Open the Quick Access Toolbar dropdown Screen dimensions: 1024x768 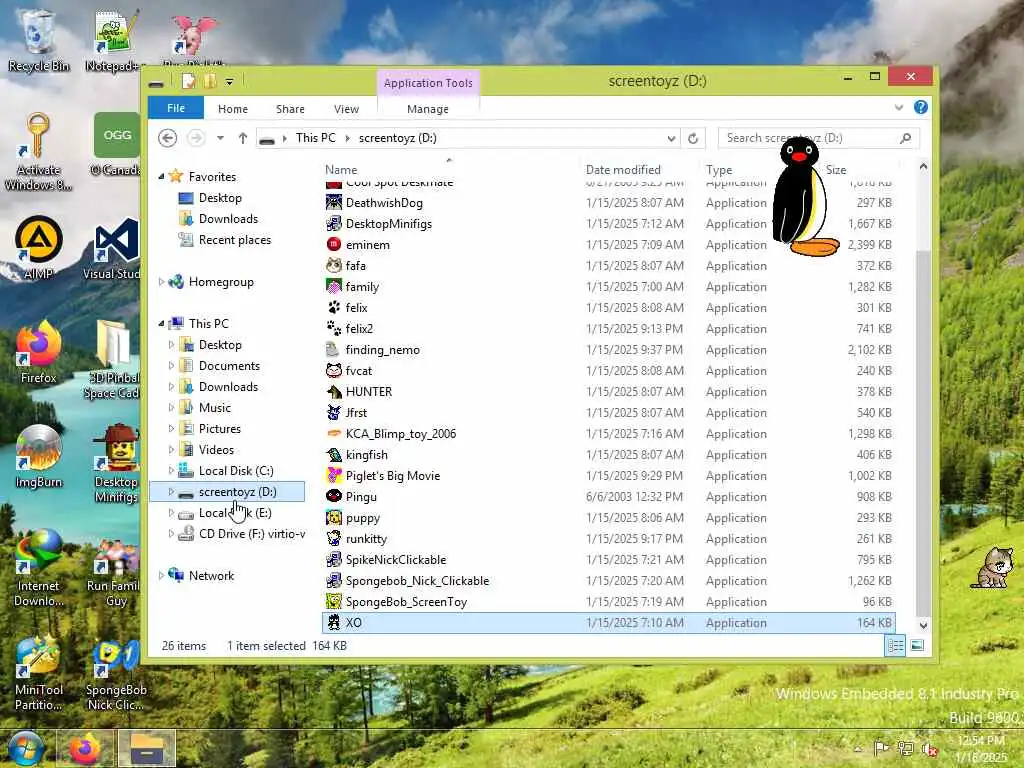[x=229, y=82]
